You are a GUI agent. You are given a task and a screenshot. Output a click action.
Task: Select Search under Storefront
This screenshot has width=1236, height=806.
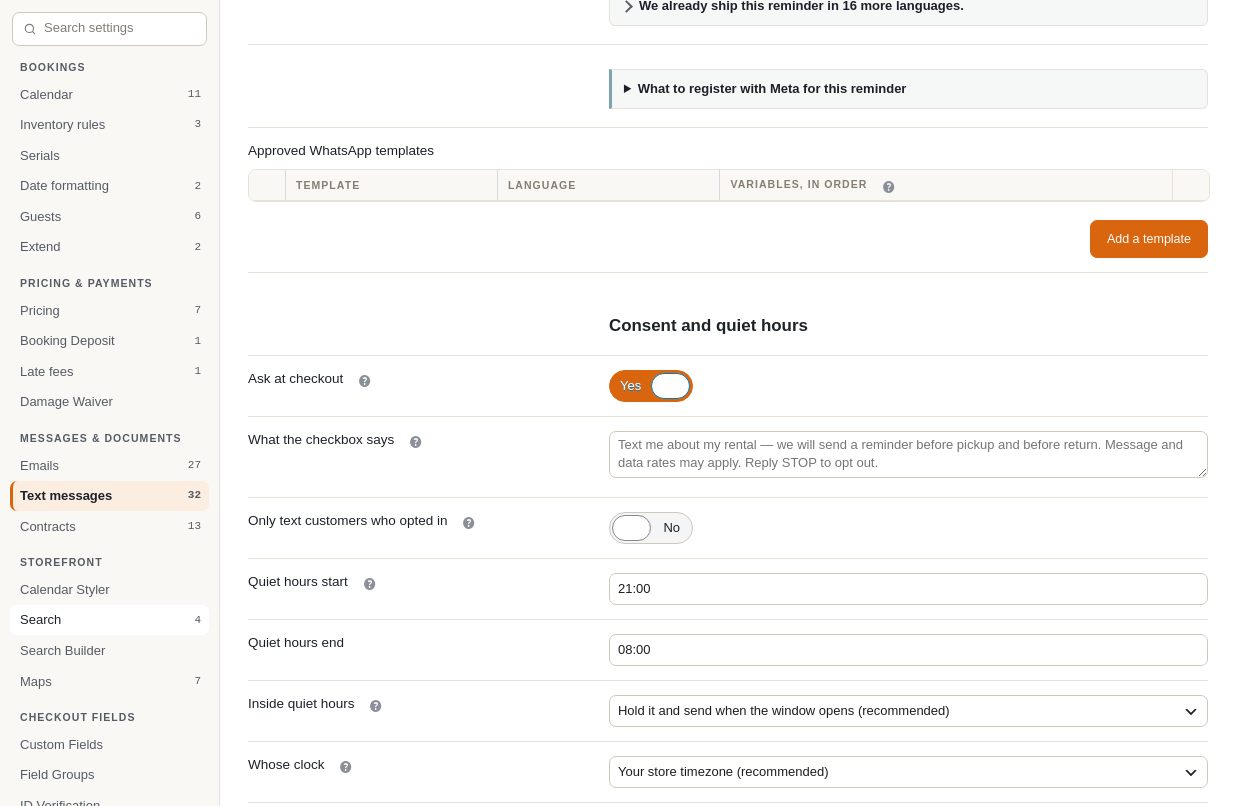(110, 620)
